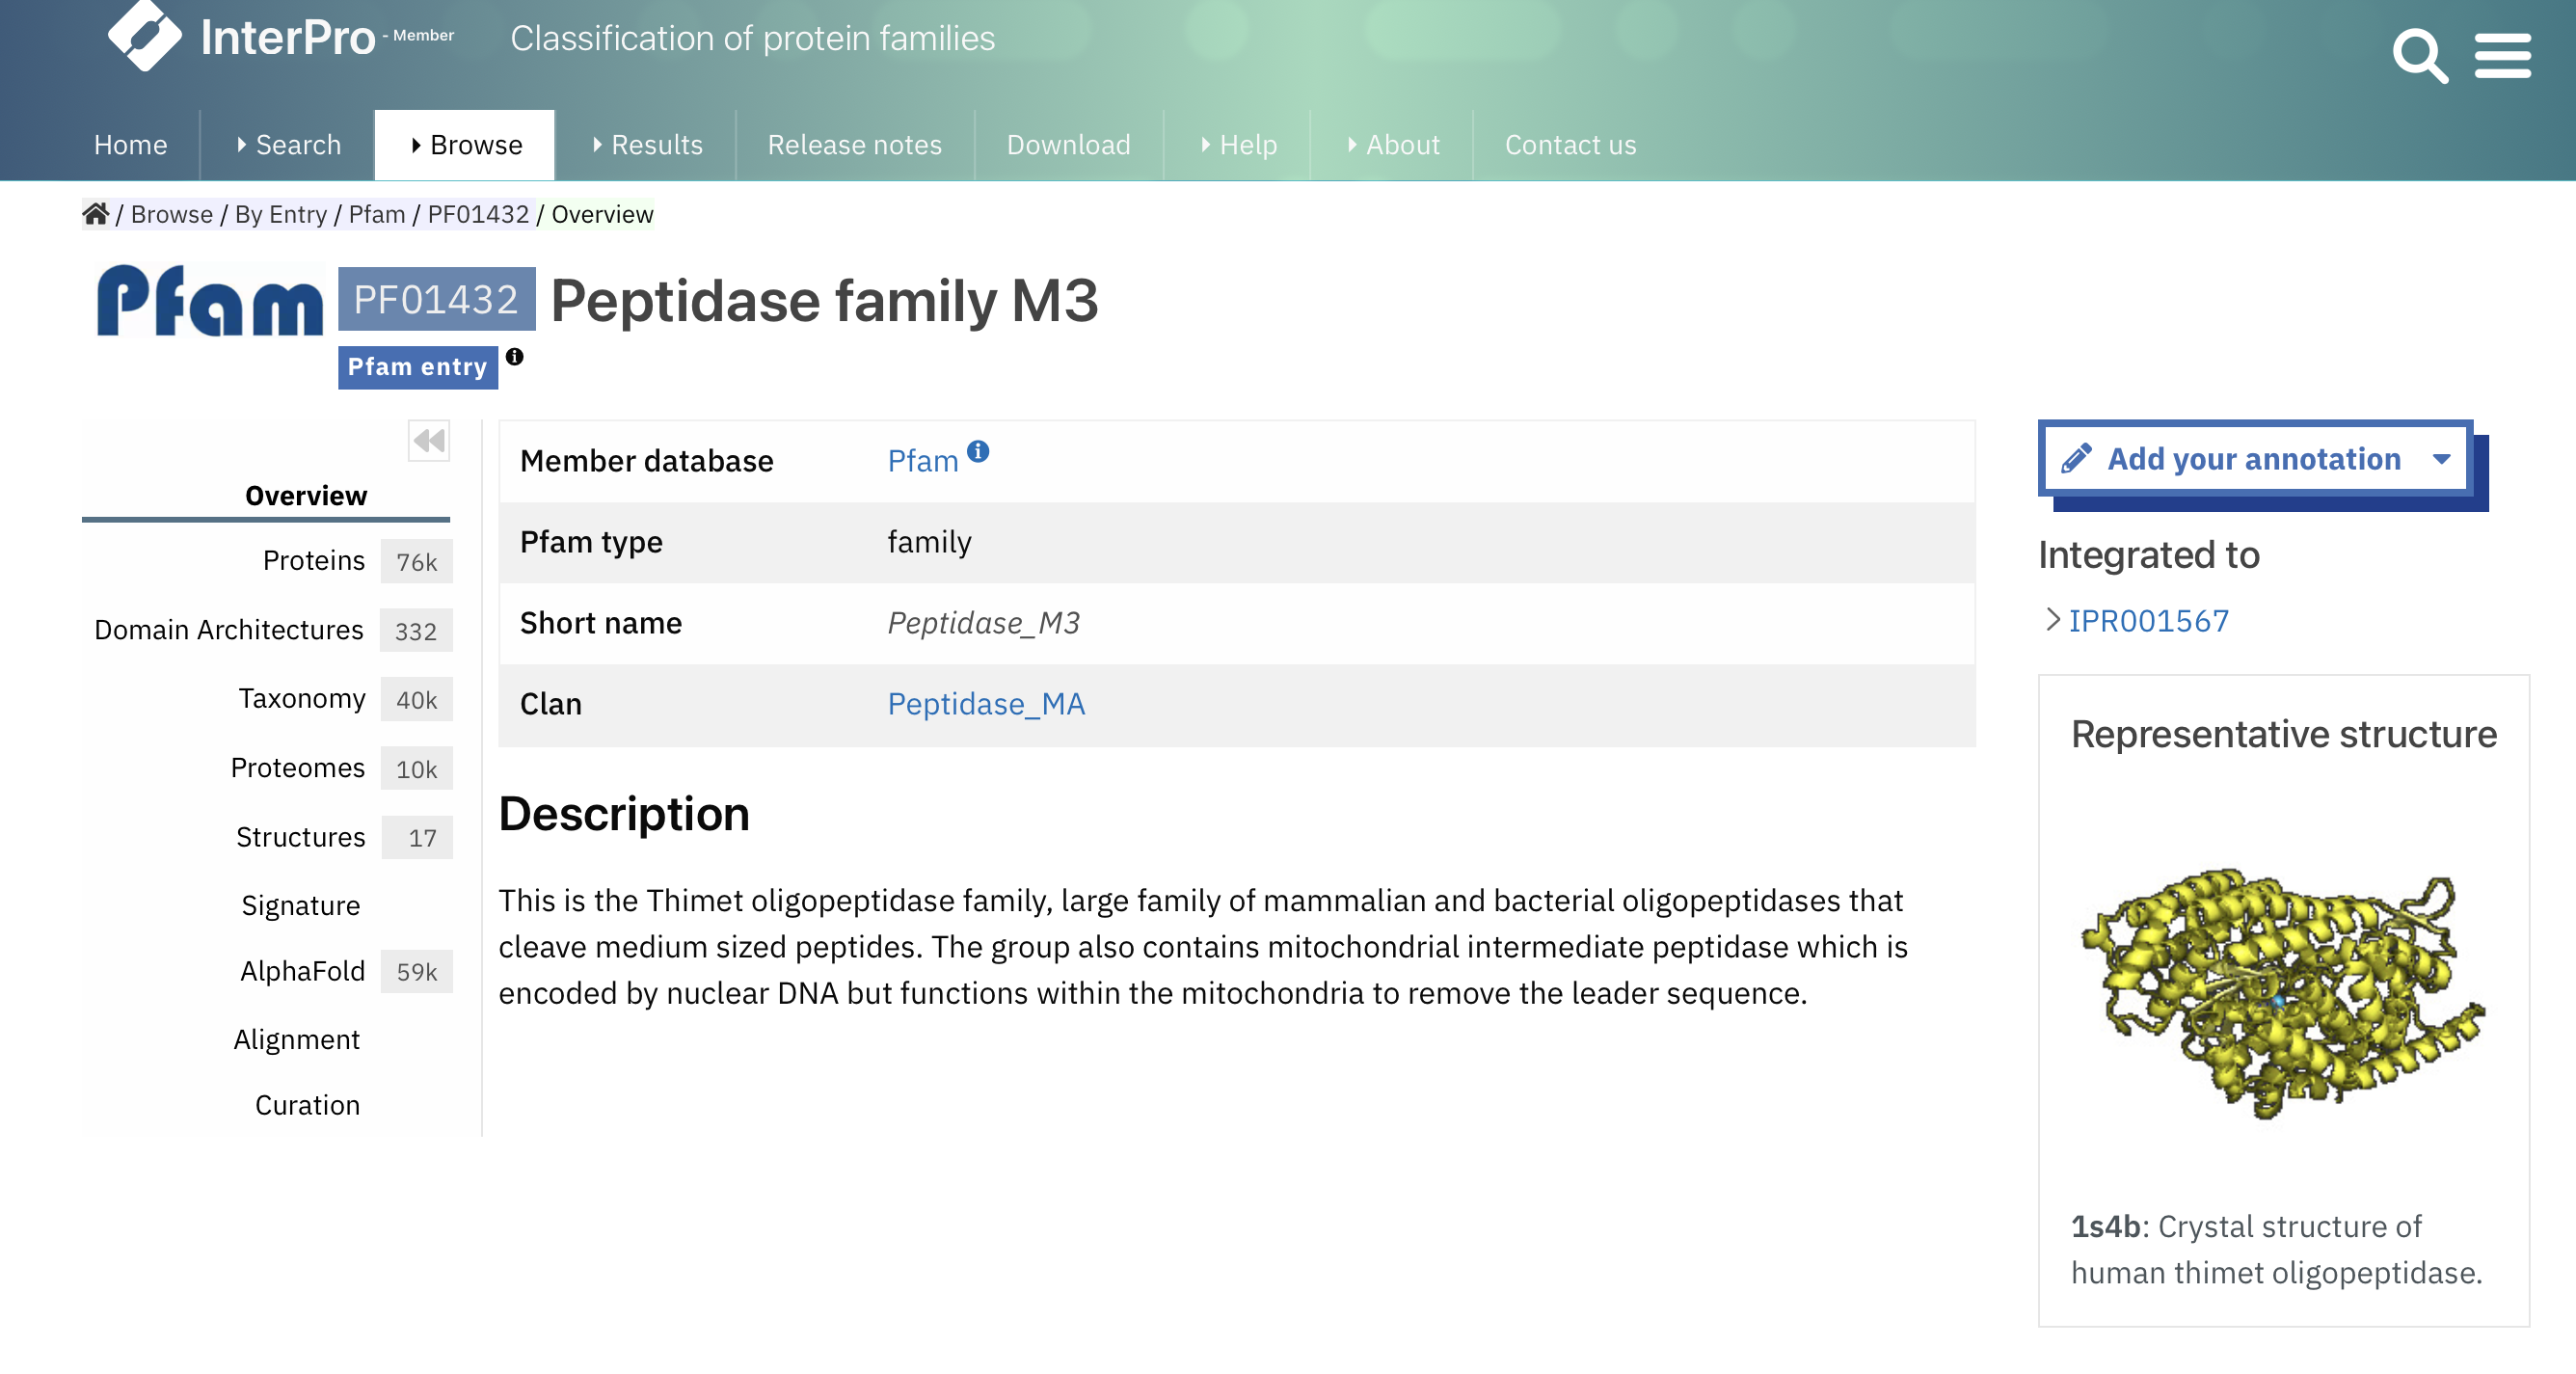The height and width of the screenshot is (1374, 2576).
Task: Click the Peptidase_M3 short name value
Action: [x=984, y=623]
